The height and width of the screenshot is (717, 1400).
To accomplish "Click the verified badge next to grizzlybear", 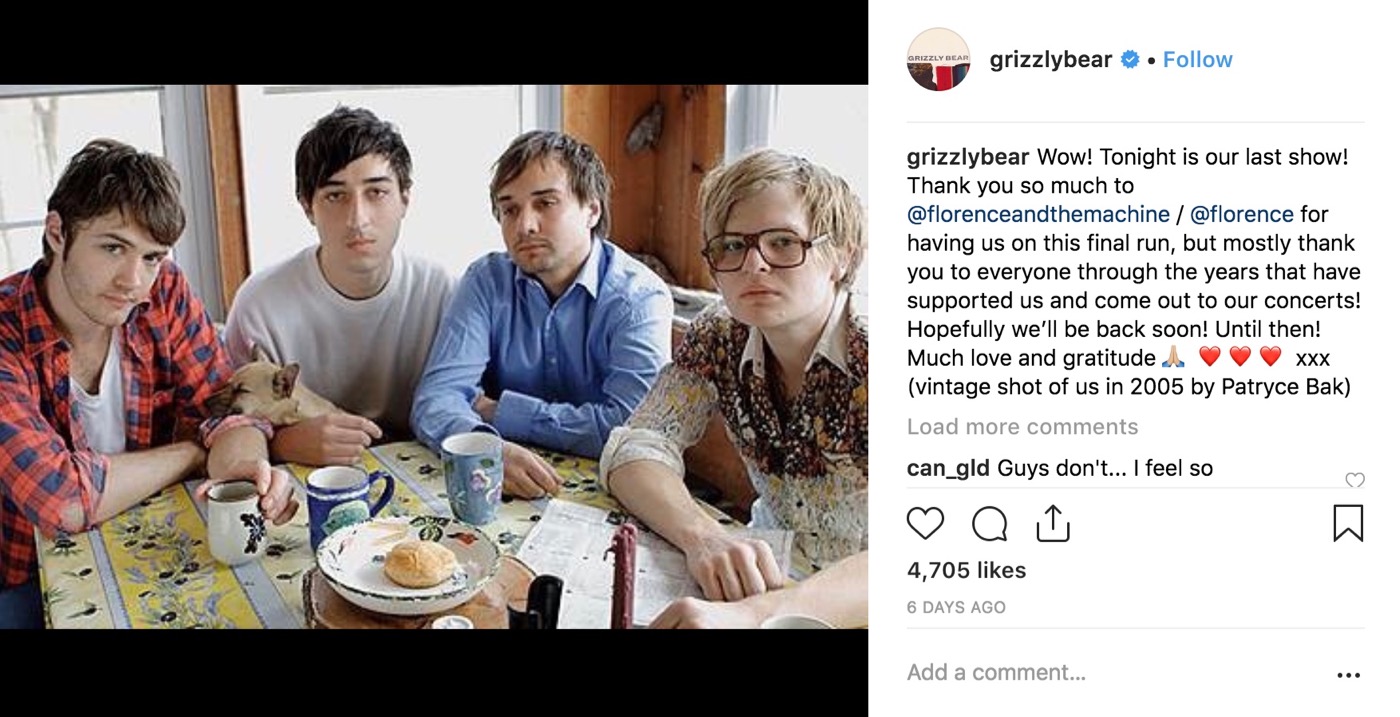I will (x=1130, y=60).
